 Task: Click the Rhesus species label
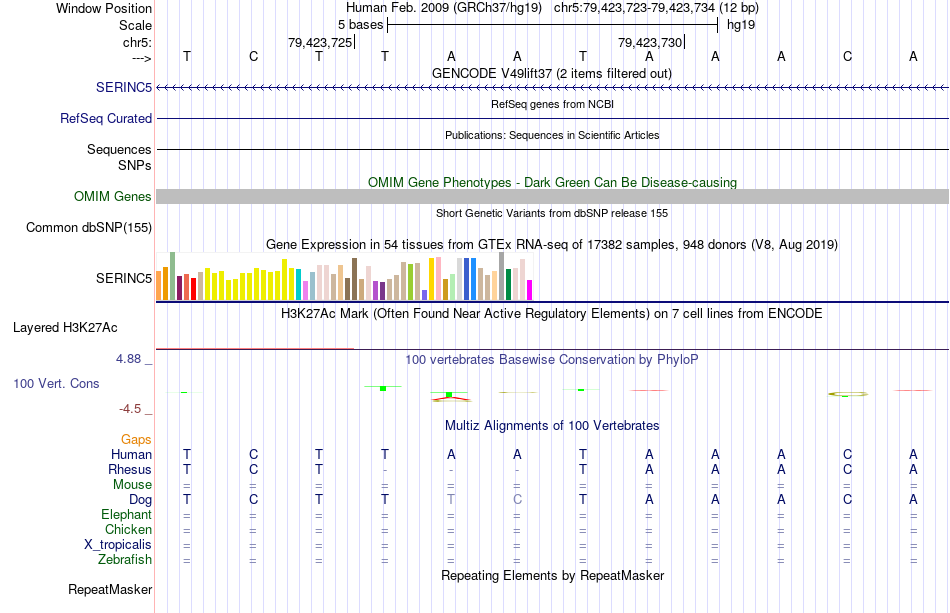click(x=130, y=469)
